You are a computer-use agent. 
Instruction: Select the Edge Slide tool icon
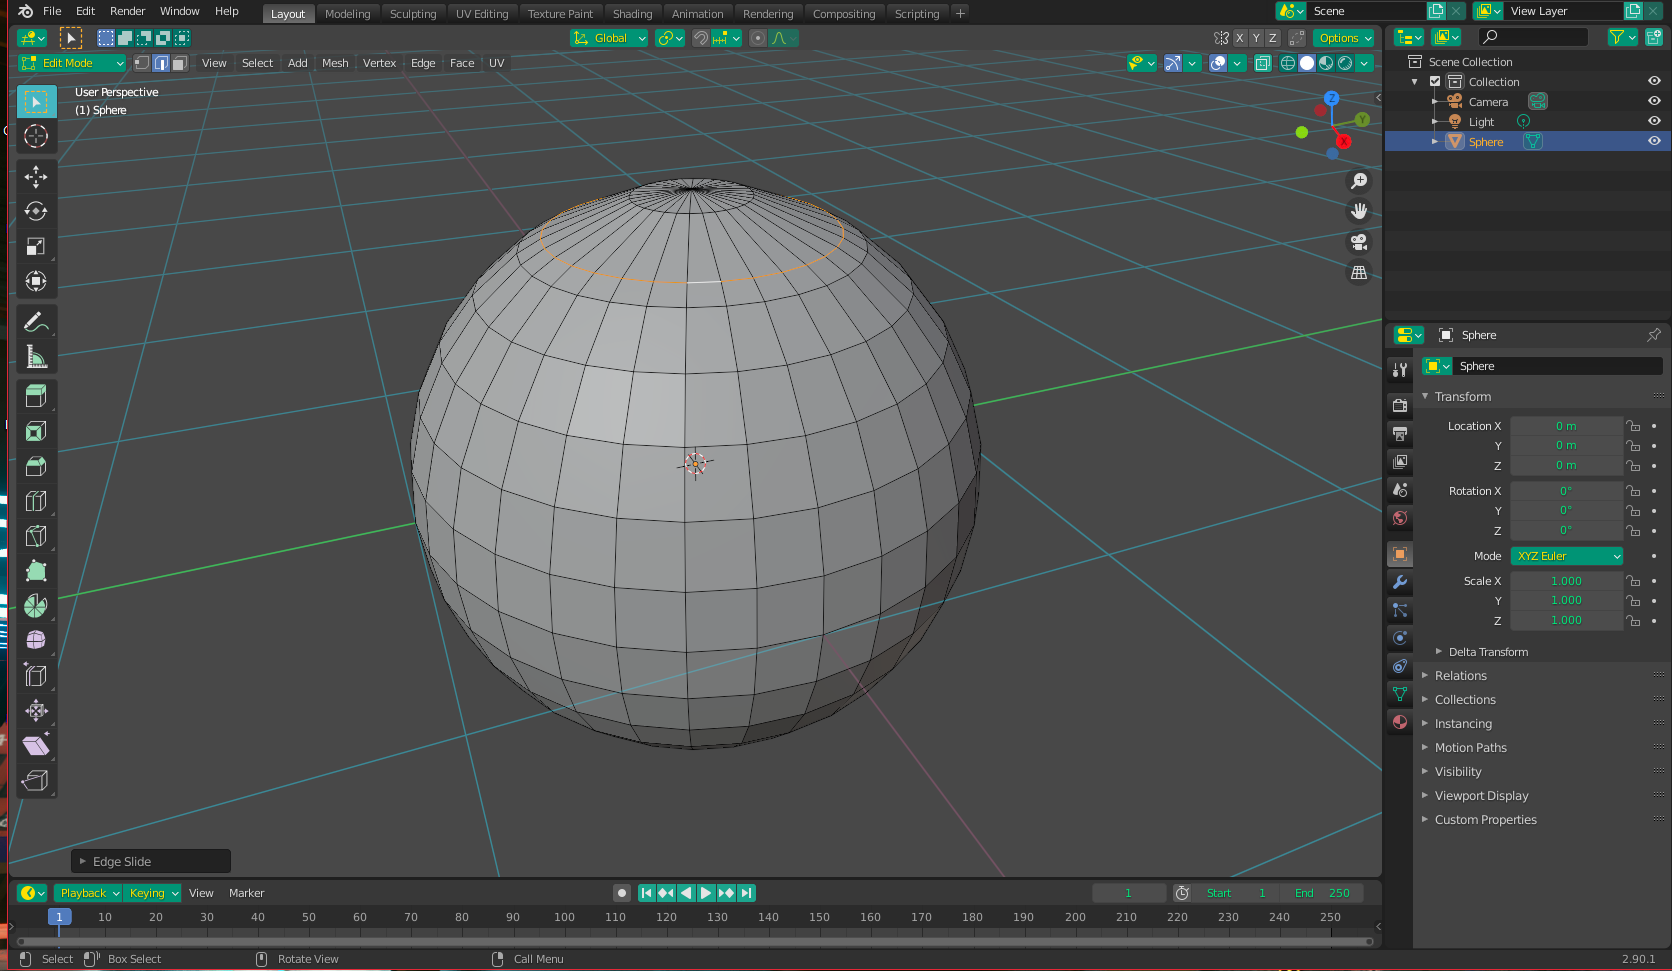(36, 675)
